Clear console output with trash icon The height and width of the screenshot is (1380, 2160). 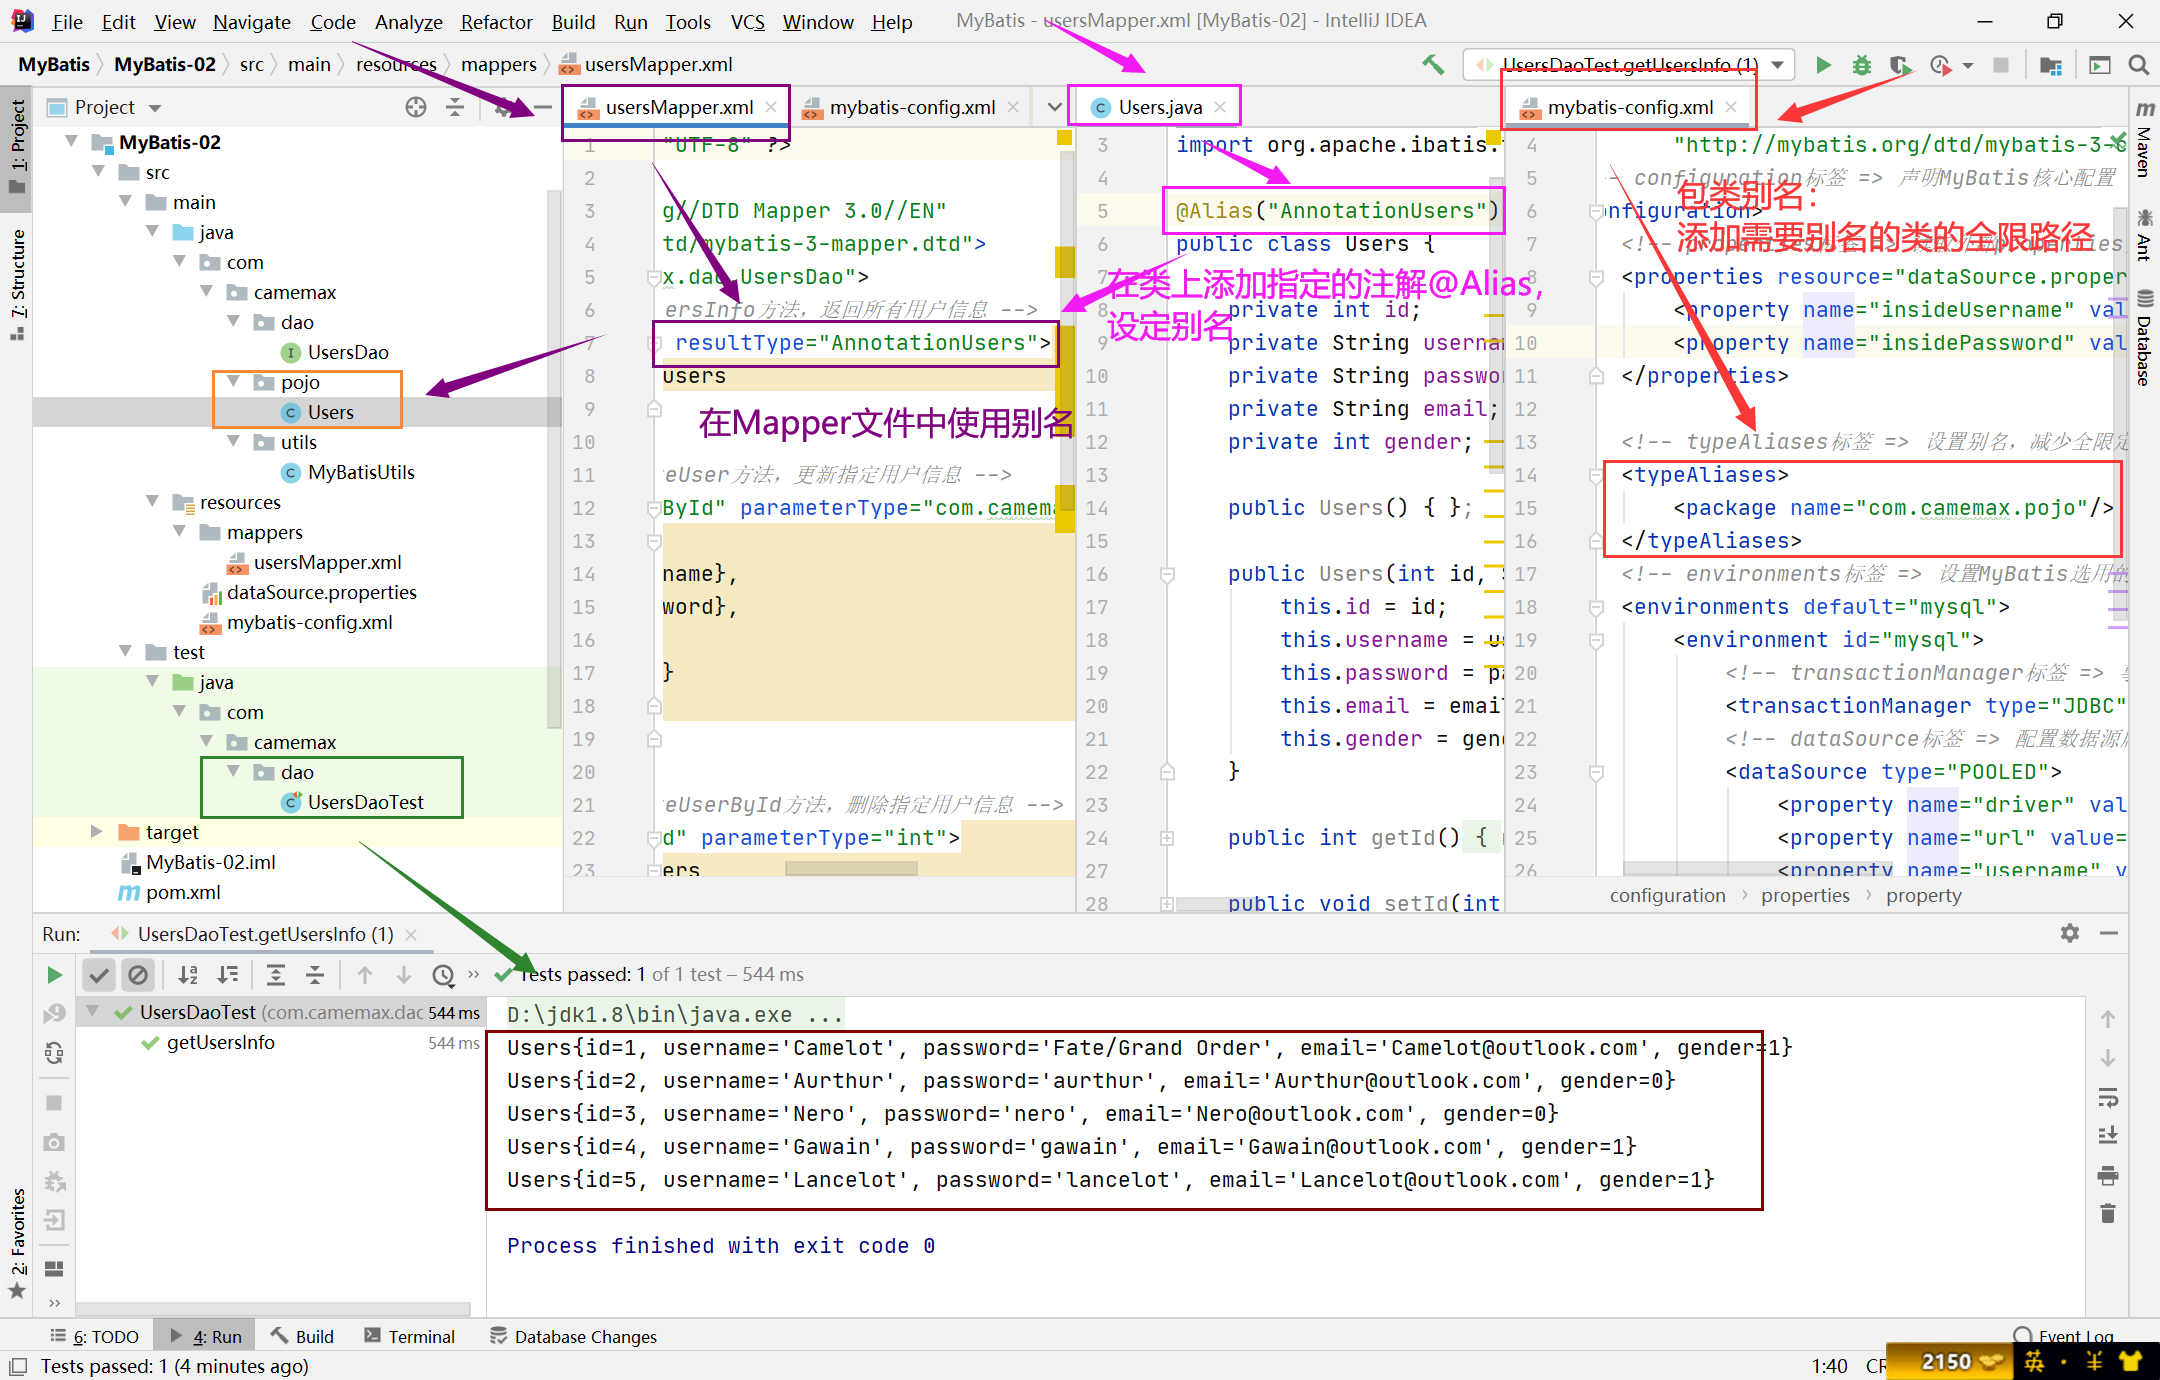coord(2108,1213)
